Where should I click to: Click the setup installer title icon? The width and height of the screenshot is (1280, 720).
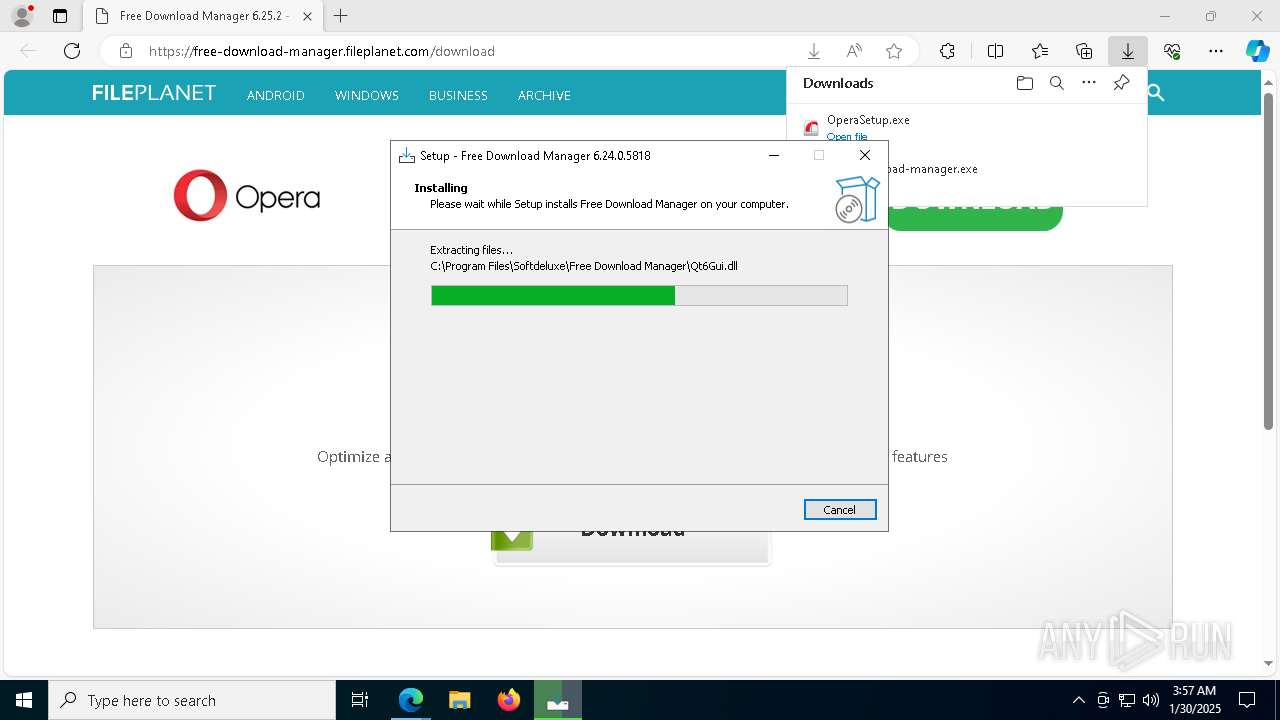pos(407,155)
